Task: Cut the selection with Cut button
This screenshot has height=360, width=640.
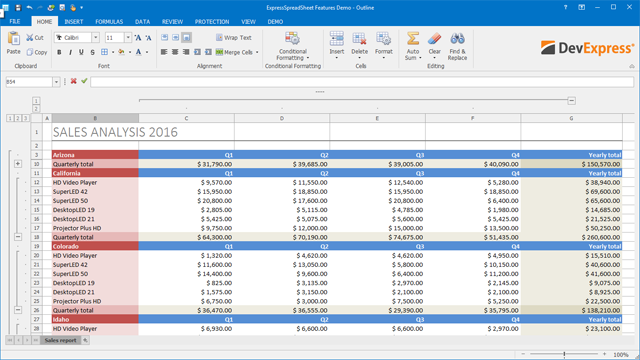Action: 35,38
